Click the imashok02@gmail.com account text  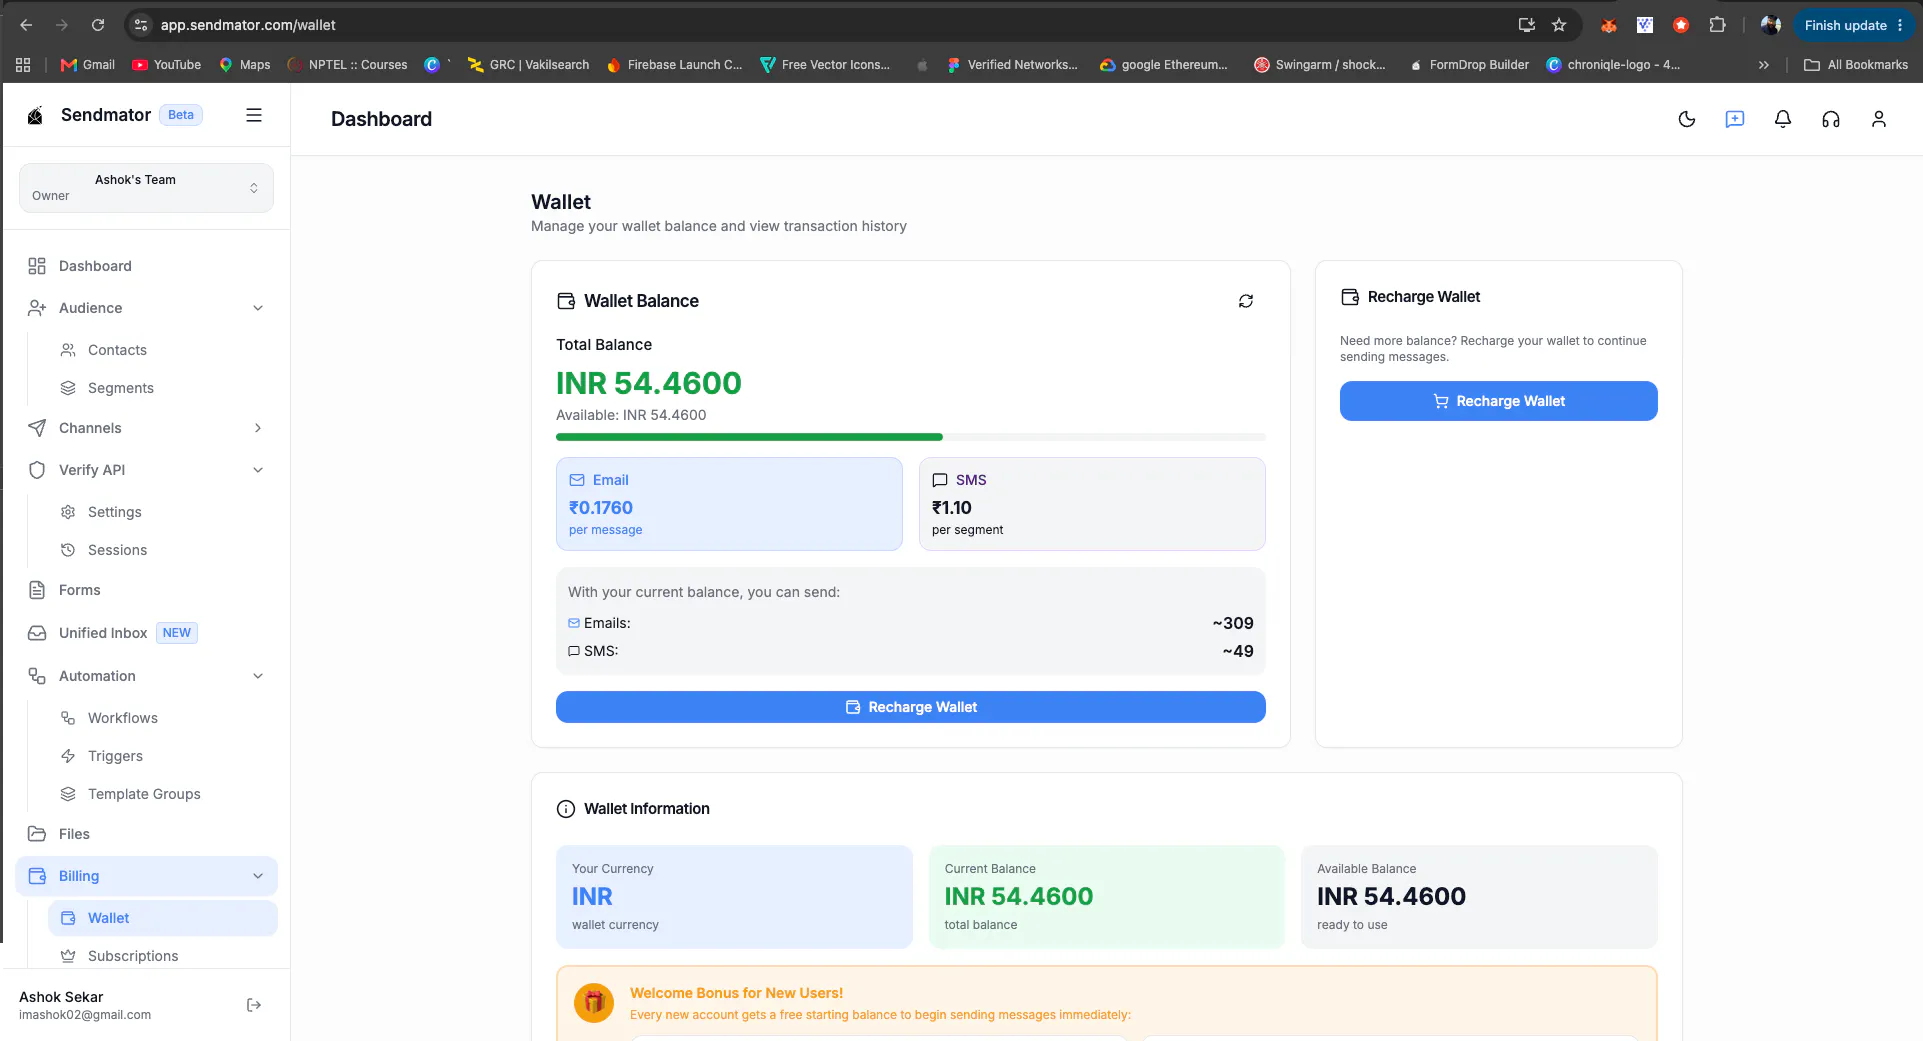click(85, 1015)
